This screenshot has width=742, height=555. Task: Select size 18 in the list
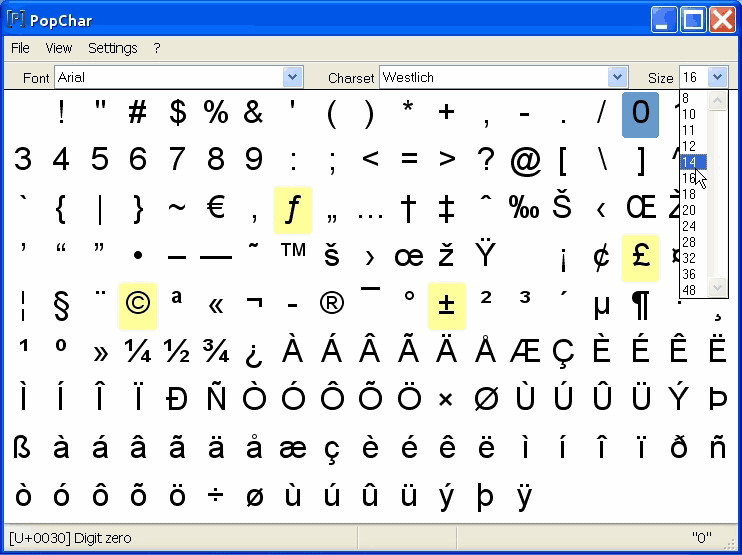coord(694,194)
